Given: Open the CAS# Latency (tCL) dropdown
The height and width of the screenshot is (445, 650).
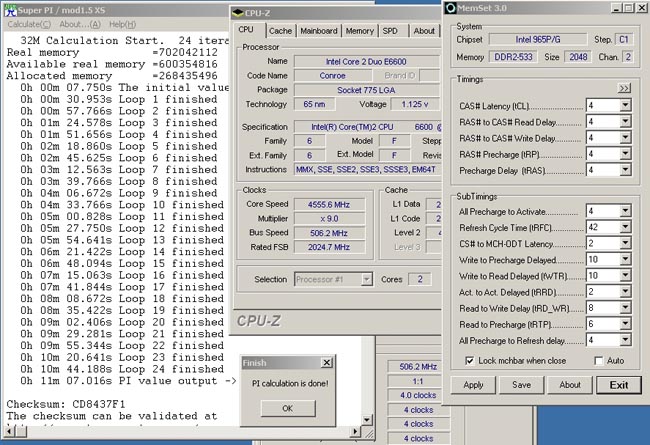Looking at the screenshot, I should click(625, 105).
